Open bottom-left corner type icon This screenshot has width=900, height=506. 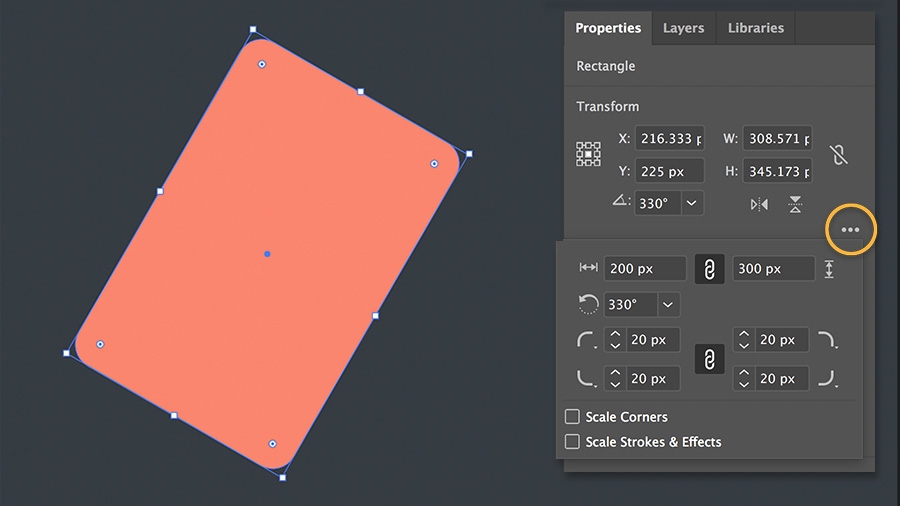(587, 379)
